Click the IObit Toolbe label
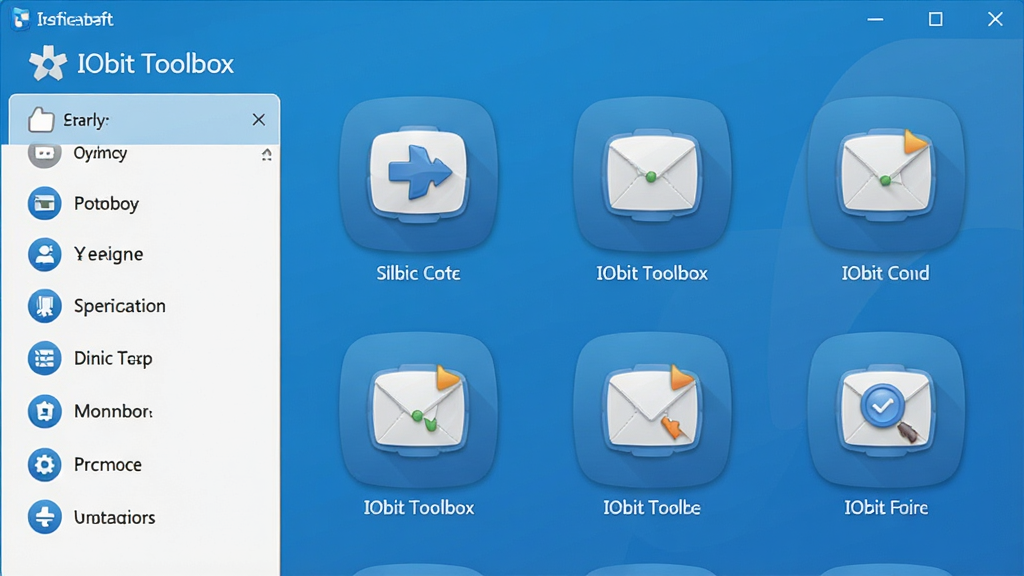 [x=652, y=507]
